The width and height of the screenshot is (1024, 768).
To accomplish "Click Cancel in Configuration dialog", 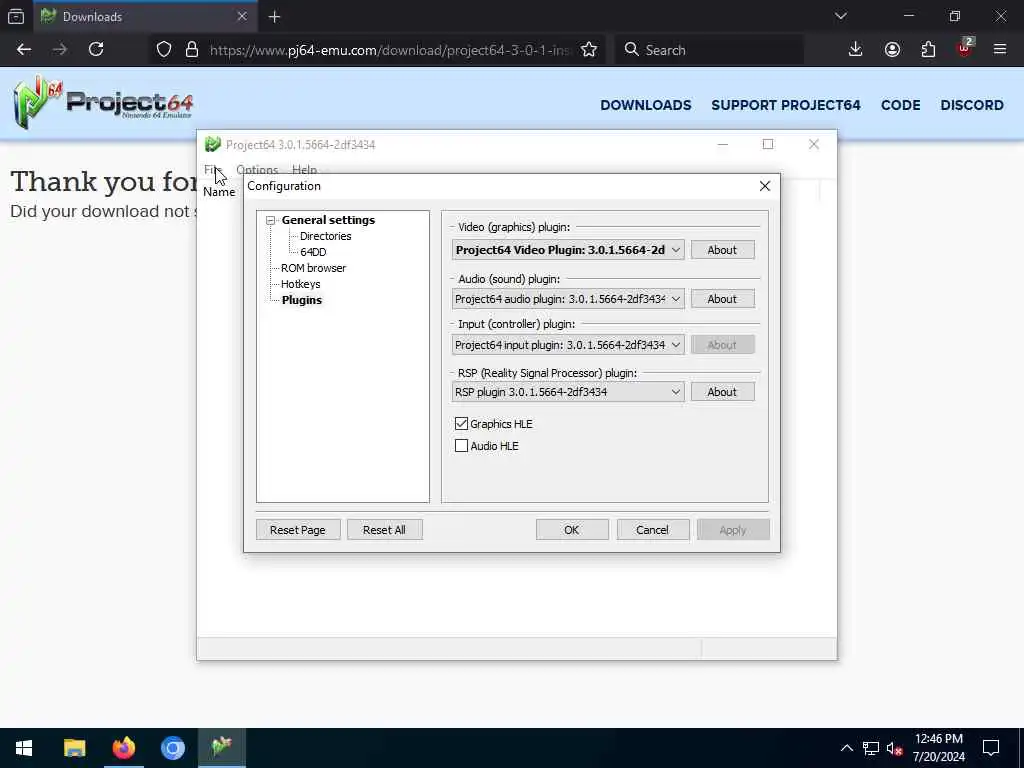I will (x=653, y=530).
